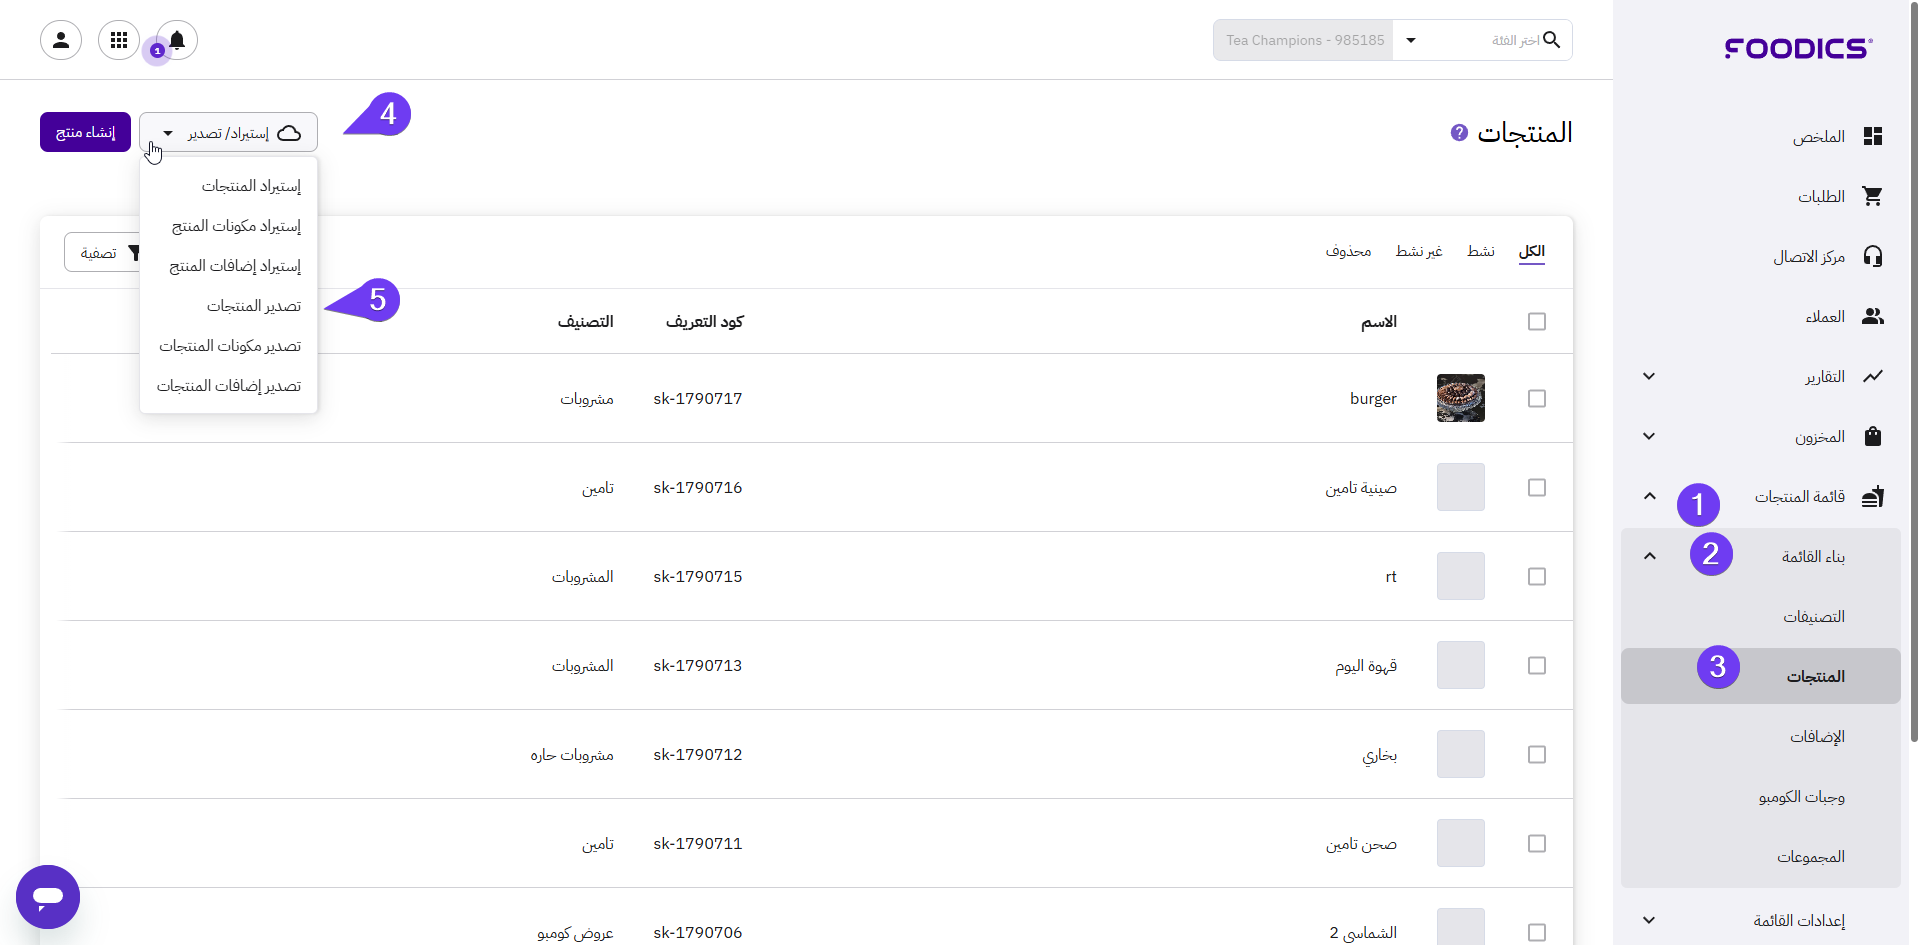Image resolution: width=1920 pixels, height=945 pixels.
Task: Click the إنشاء منتج button
Action: [85, 132]
